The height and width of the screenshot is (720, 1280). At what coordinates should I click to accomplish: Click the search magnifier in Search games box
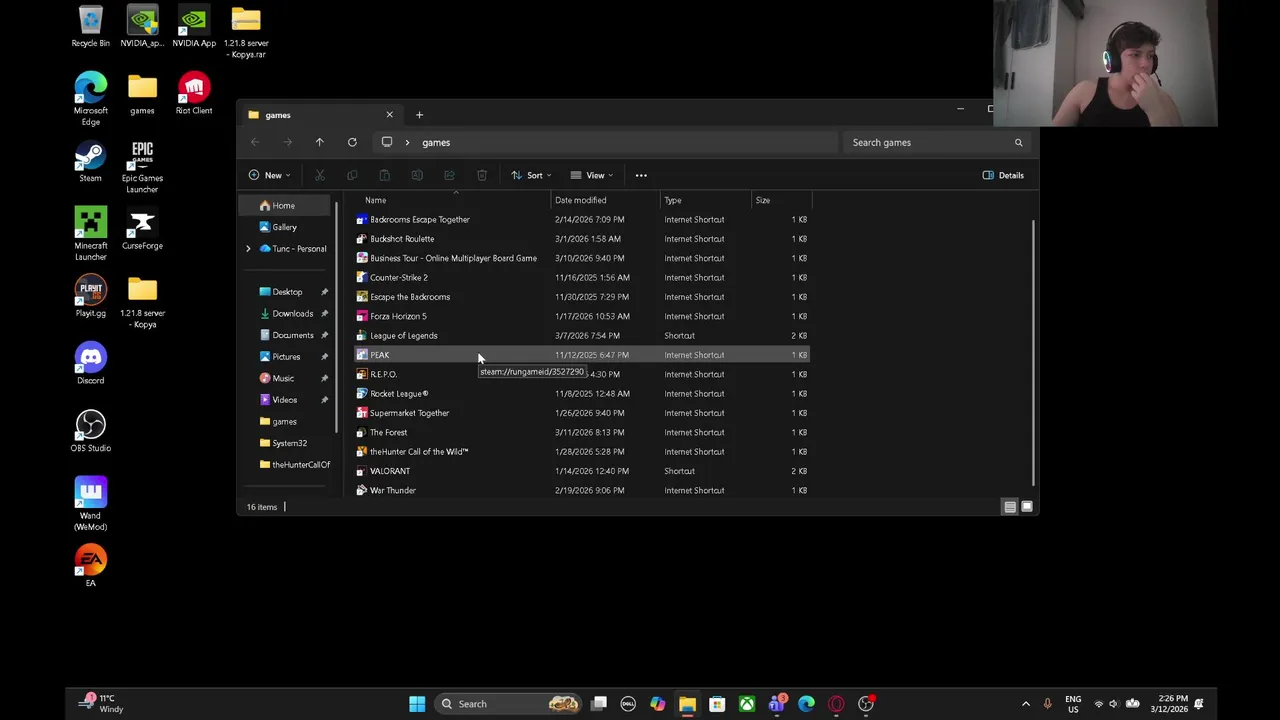[1018, 142]
